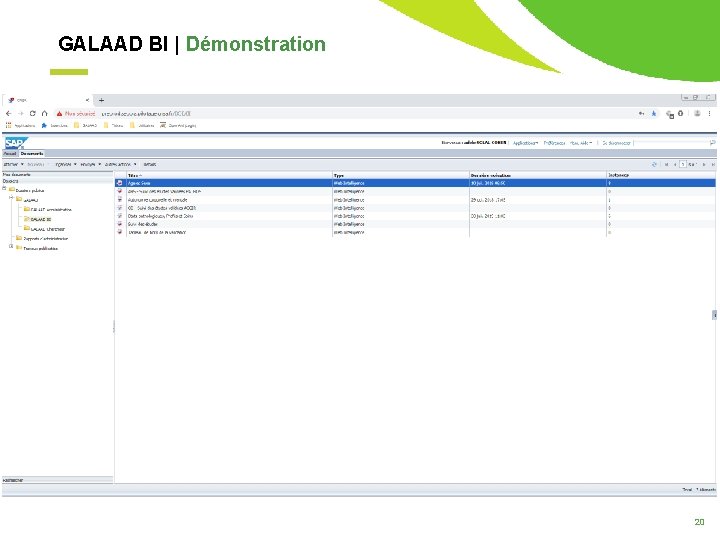Click the red not-secure warning triangle
720x540 pixels.
[59, 113]
